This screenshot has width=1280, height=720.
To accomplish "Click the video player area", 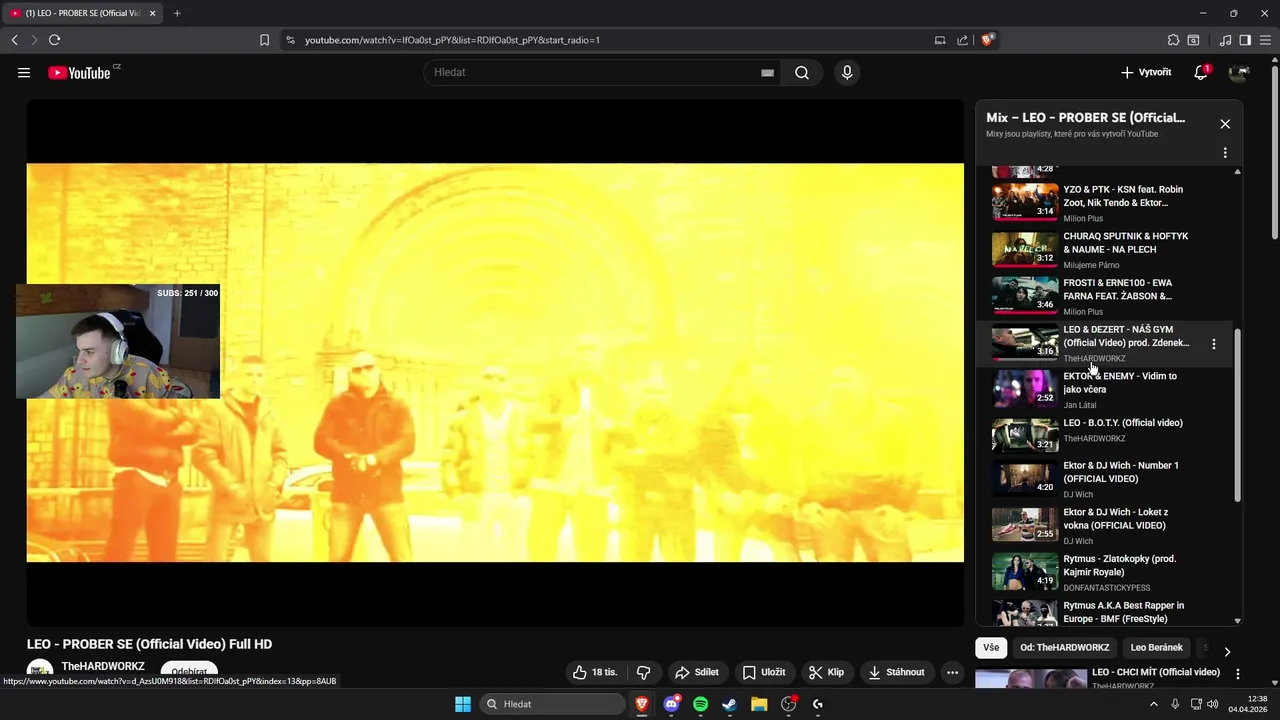I will click(x=495, y=362).
